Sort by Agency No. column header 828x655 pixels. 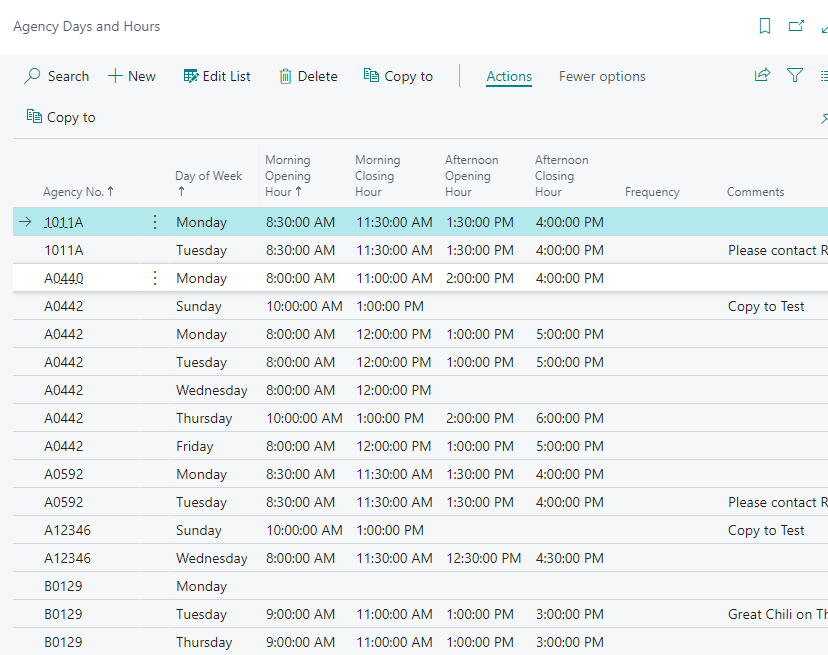click(77, 192)
